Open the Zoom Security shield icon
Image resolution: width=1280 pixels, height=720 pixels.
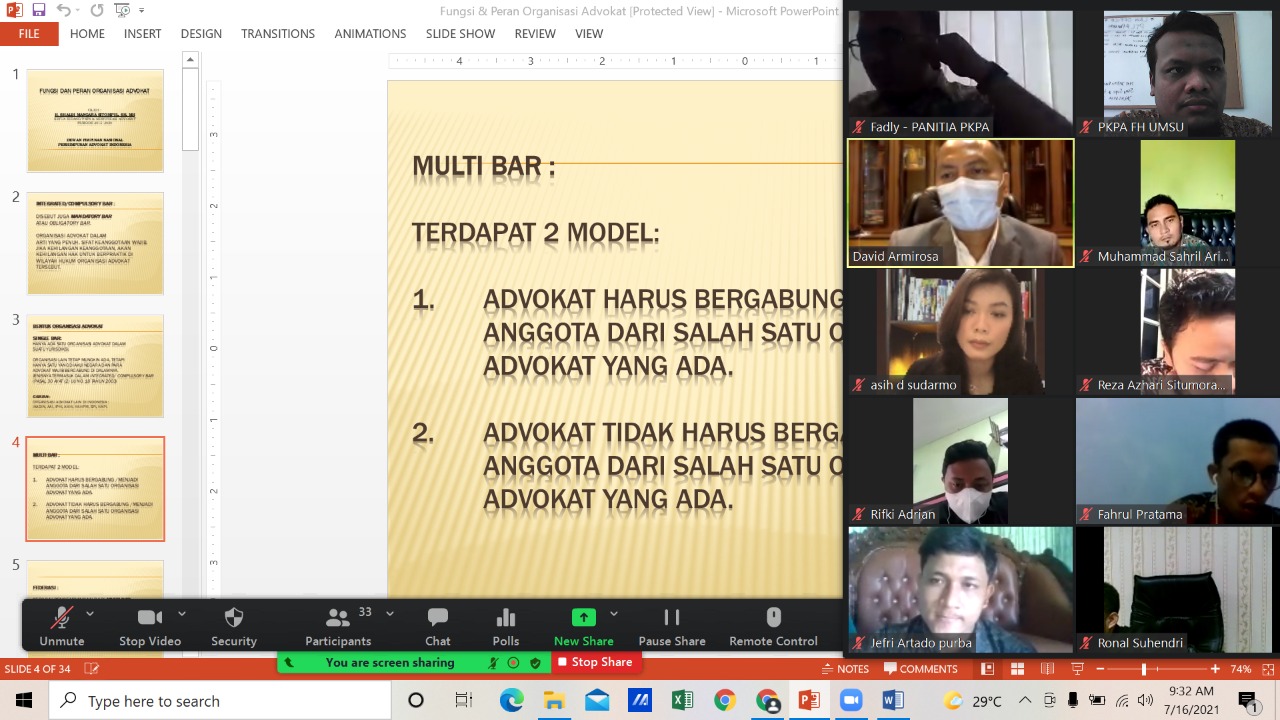pos(234,618)
